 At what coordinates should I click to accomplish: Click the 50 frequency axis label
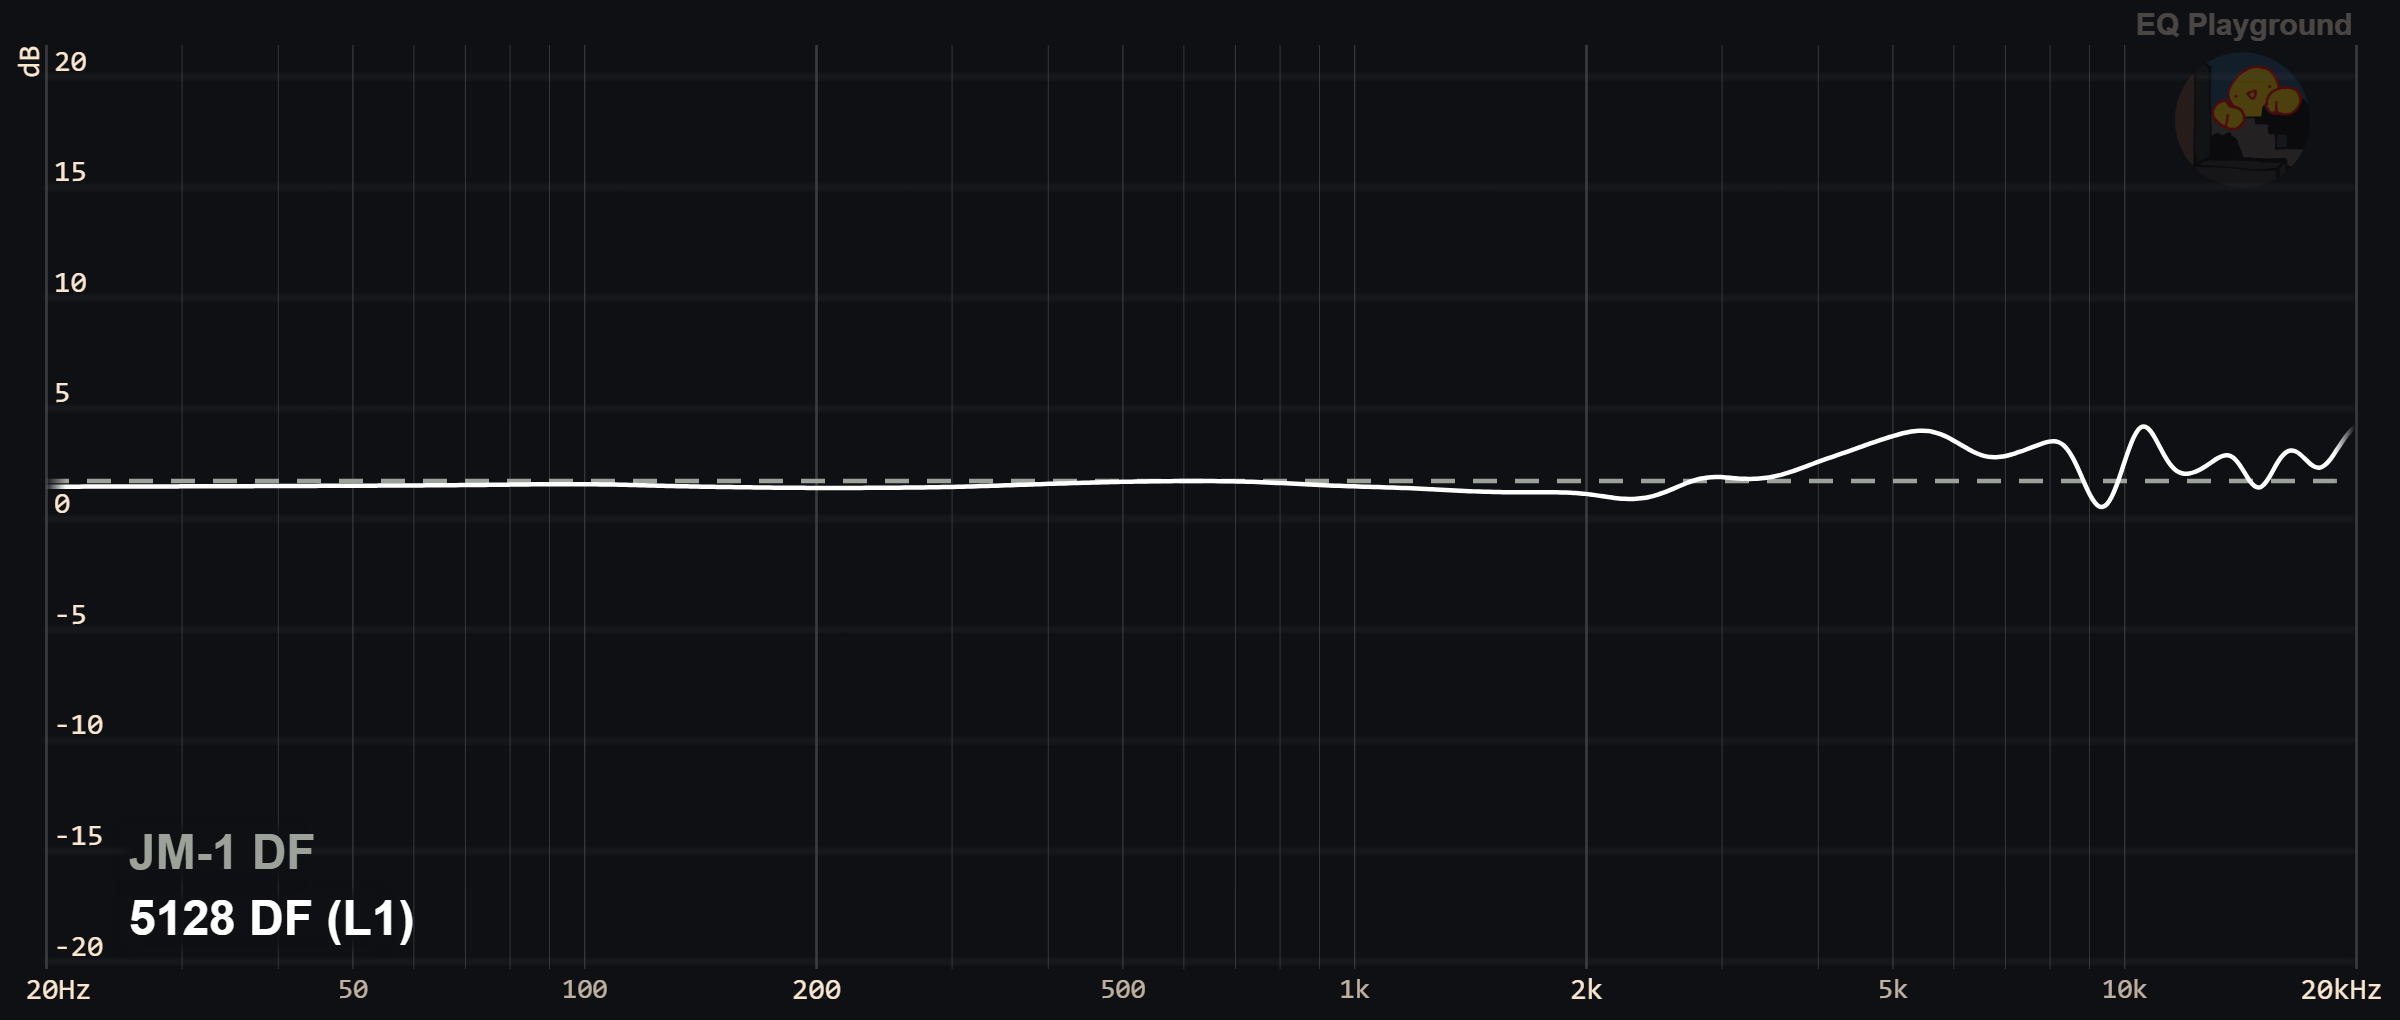point(353,990)
